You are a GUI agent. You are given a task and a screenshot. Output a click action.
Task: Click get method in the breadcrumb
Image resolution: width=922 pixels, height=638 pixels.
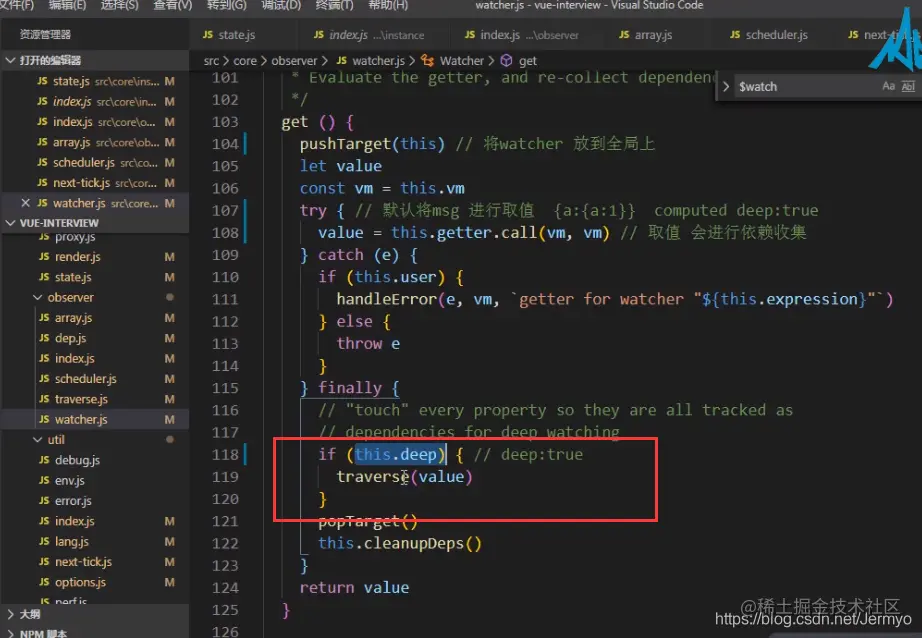tap(527, 61)
